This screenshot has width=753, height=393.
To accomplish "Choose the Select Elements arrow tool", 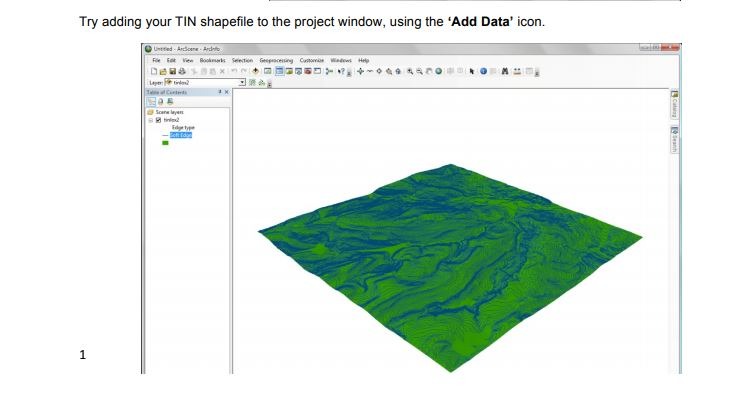I will tap(472, 71).
